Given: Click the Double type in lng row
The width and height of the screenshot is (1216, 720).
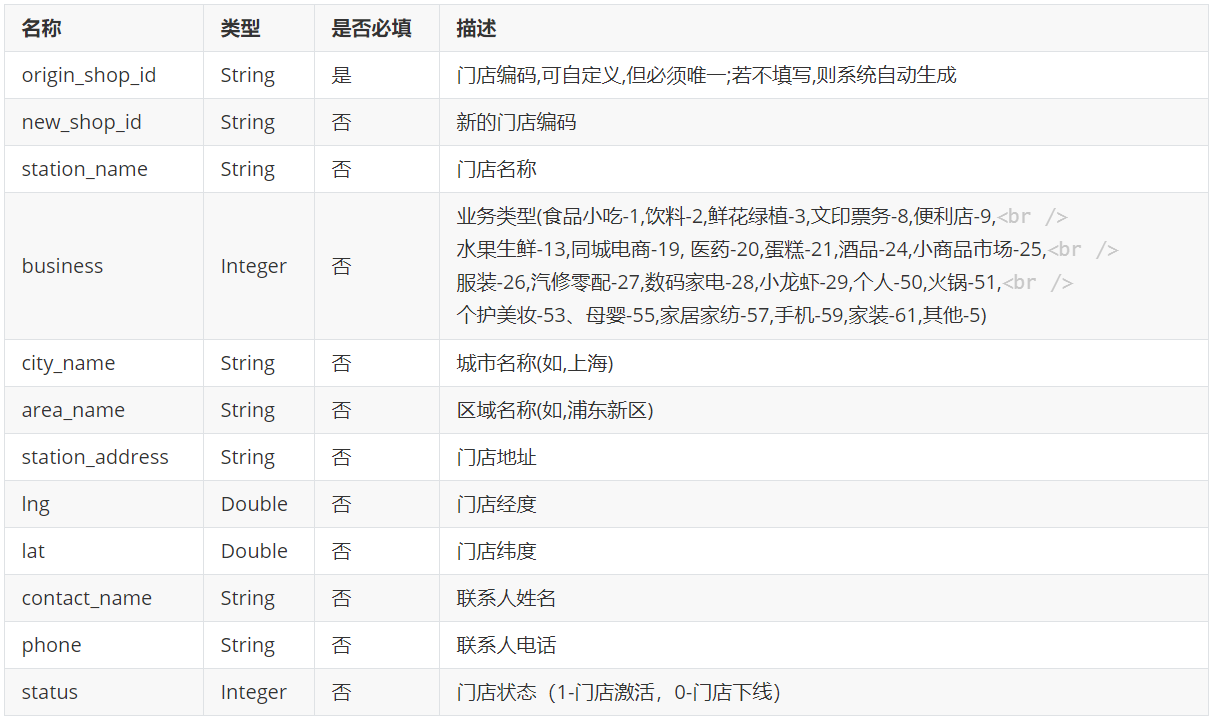Looking at the screenshot, I should (254, 504).
